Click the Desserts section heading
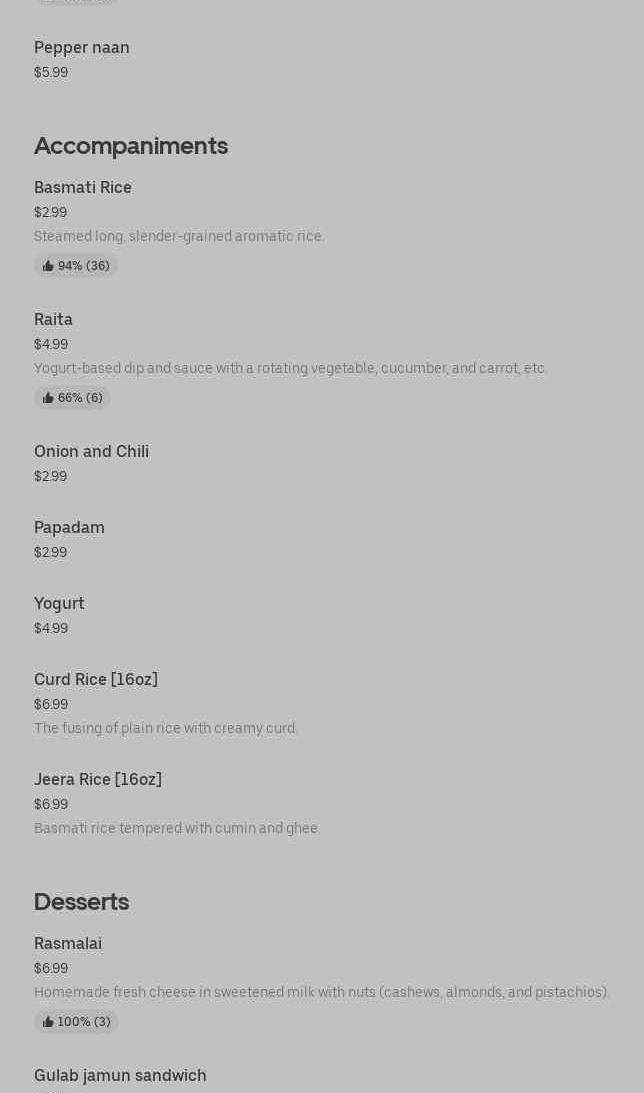 [82, 902]
